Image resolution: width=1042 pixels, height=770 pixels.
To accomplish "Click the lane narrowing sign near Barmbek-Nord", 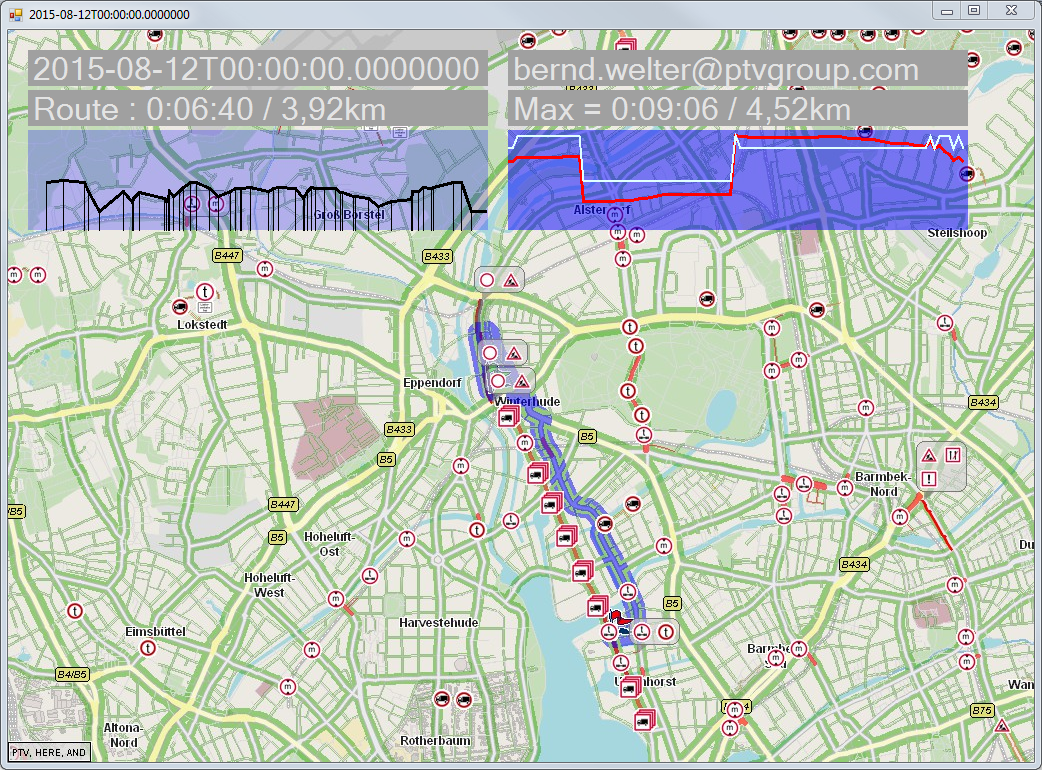I will (x=953, y=455).
